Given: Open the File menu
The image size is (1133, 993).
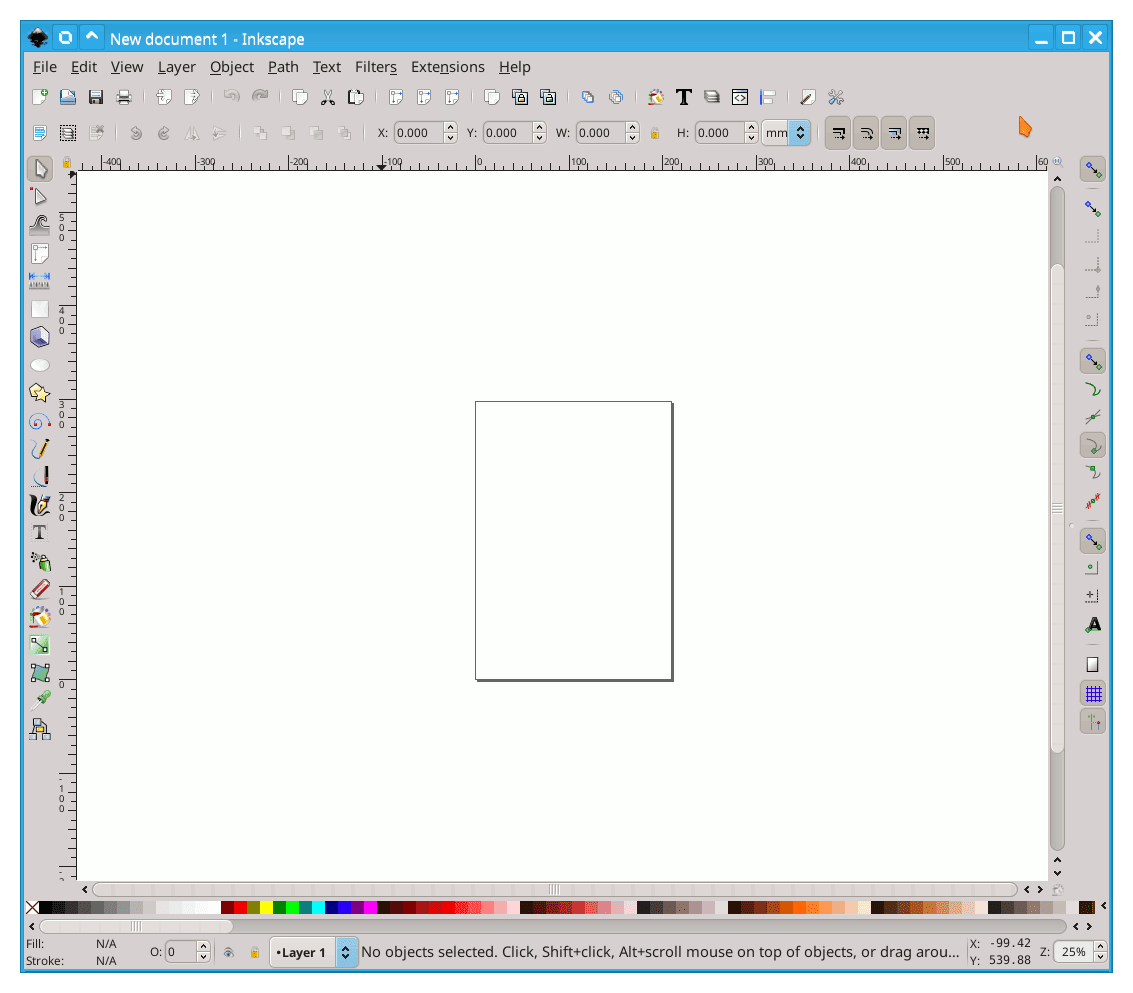Looking at the screenshot, I should [45, 67].
